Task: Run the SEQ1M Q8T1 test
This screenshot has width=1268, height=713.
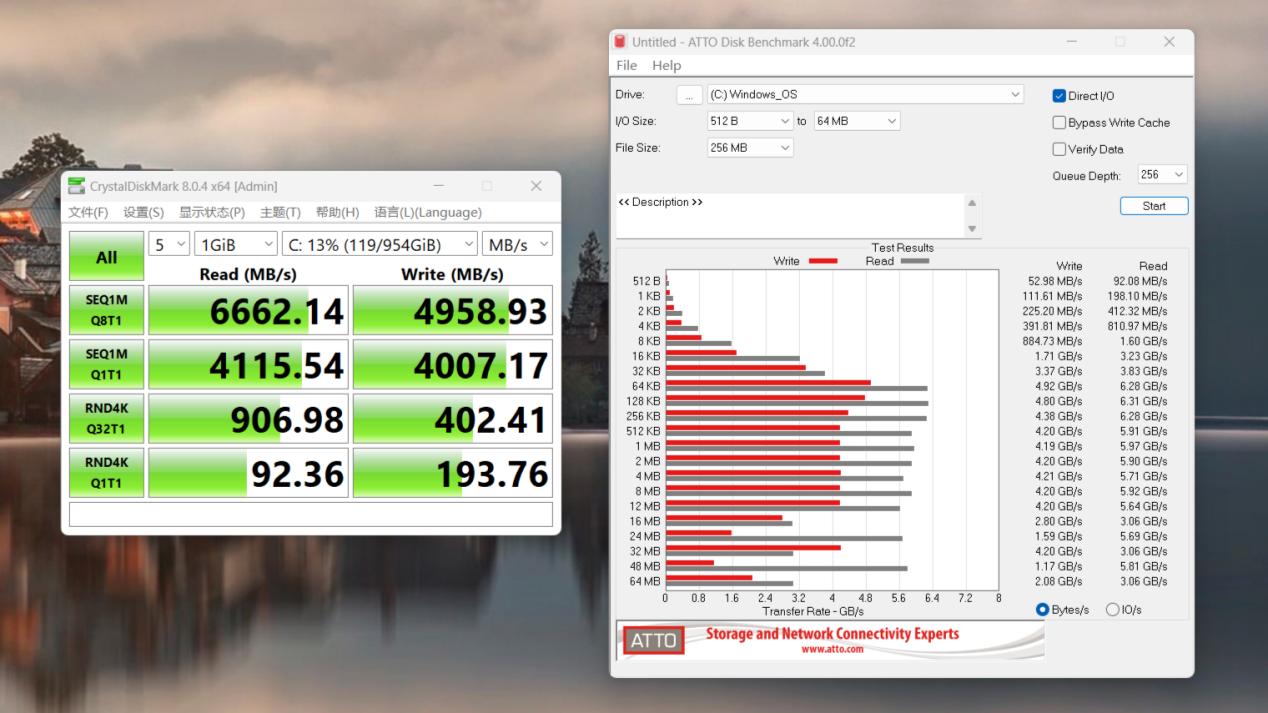Action: coord(106,310)
